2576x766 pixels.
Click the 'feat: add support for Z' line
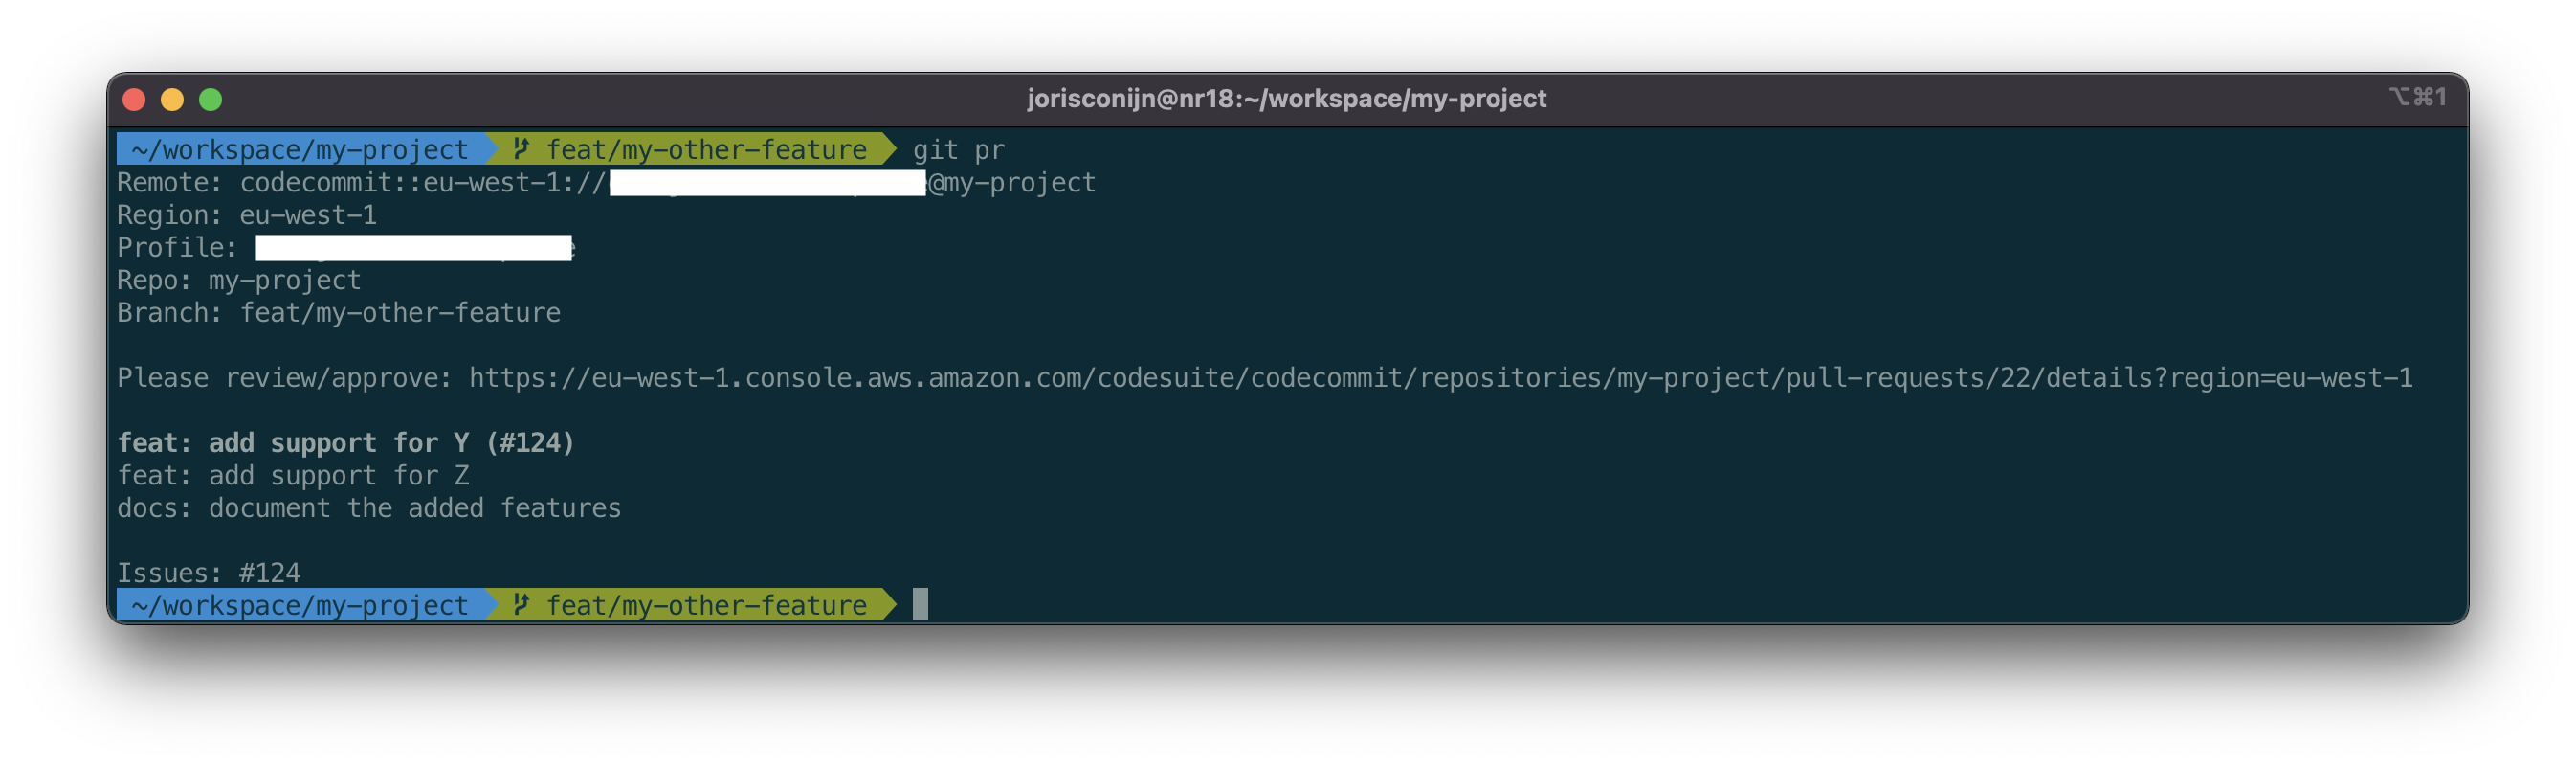pos(293,475)
